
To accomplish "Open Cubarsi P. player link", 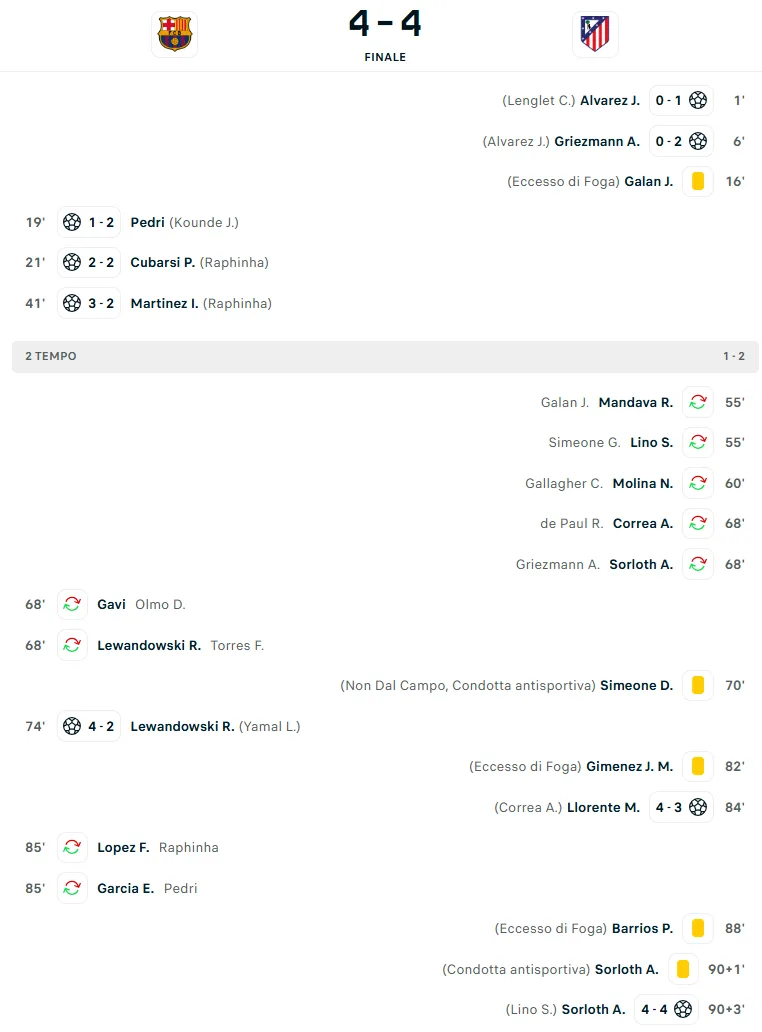I will click(x=162, y=262).
